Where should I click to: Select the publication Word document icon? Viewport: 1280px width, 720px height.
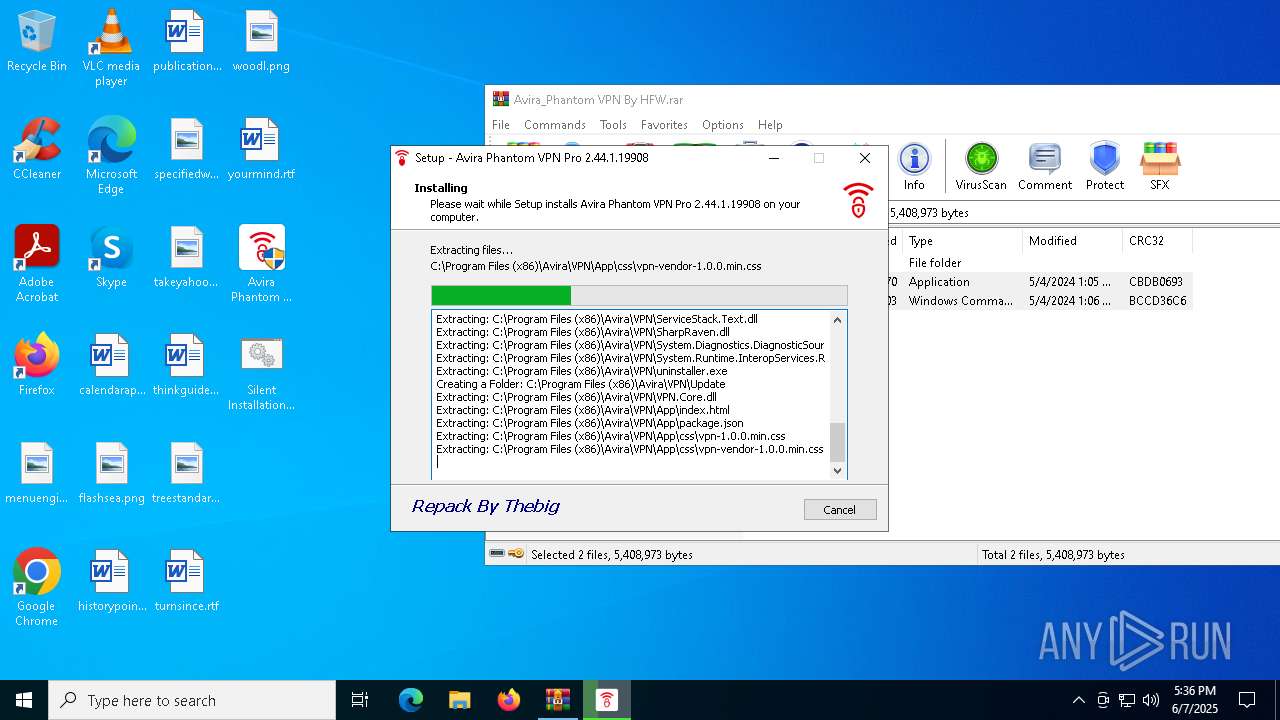pos(186,42)
